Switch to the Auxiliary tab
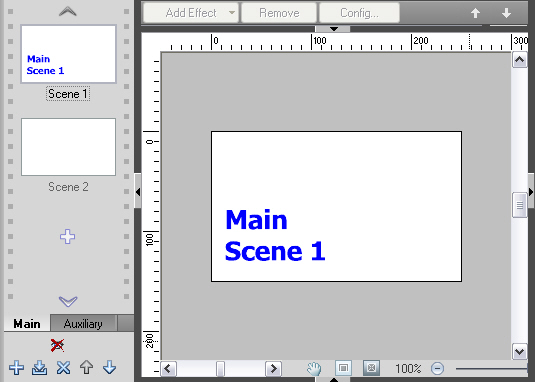Screen dimensions: 535x382 (x=83, y=324)
